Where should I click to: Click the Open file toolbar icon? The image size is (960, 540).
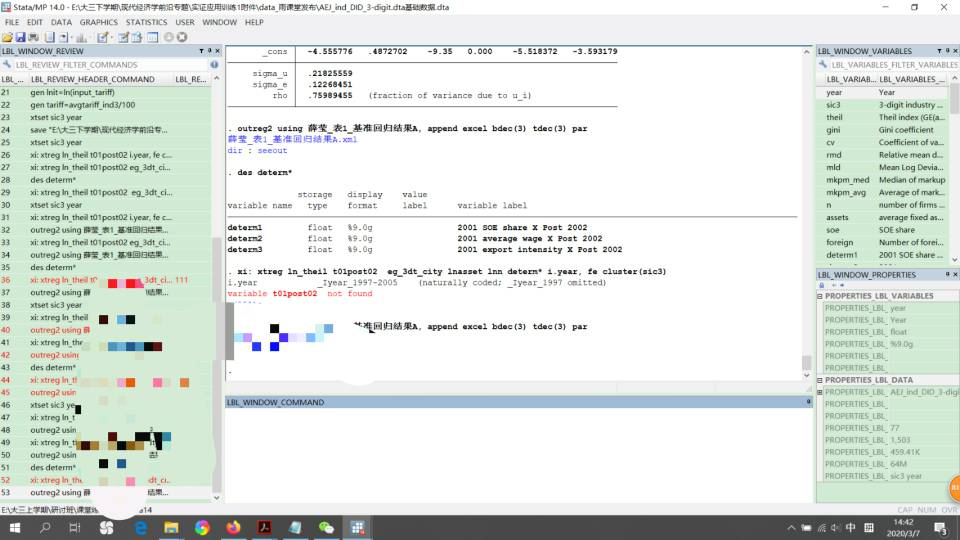point(7,37)
